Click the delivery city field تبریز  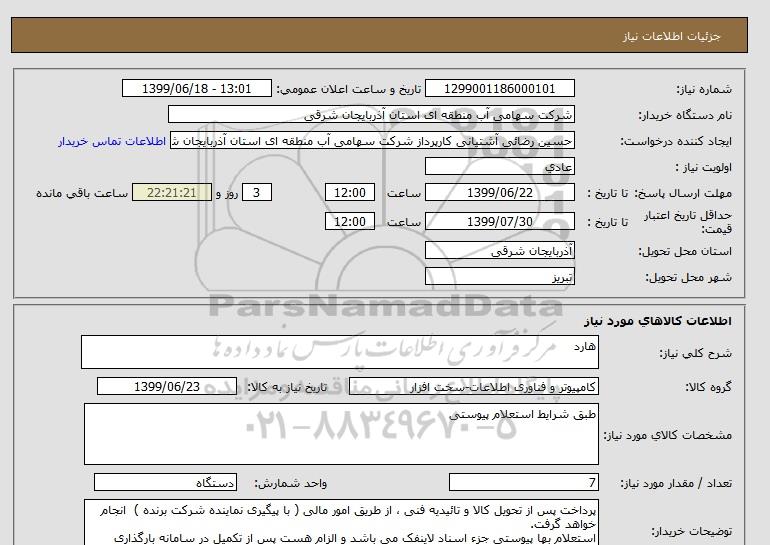tap(499, 277)
